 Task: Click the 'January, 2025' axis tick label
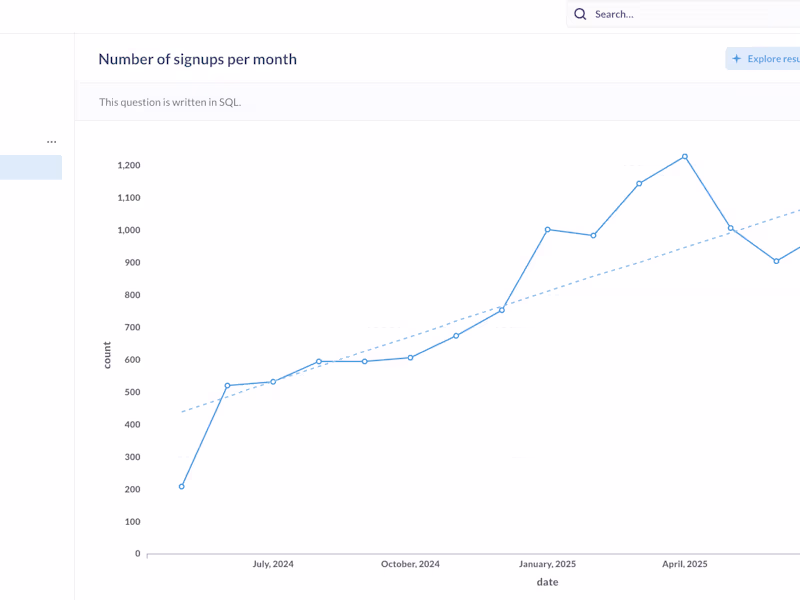click(547, 564)
